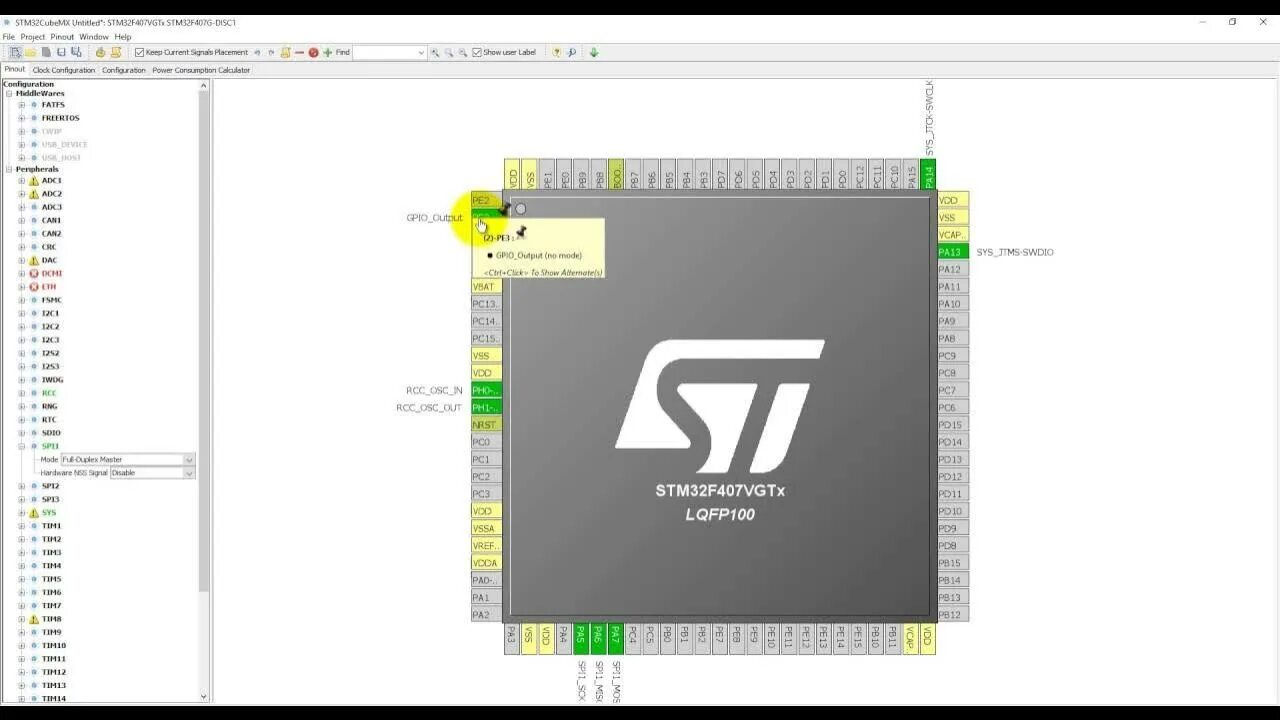This screenshot has width=1280, height=720.
Task: Click the yellow help question-mark icon
Action: (x=556, y=52)
